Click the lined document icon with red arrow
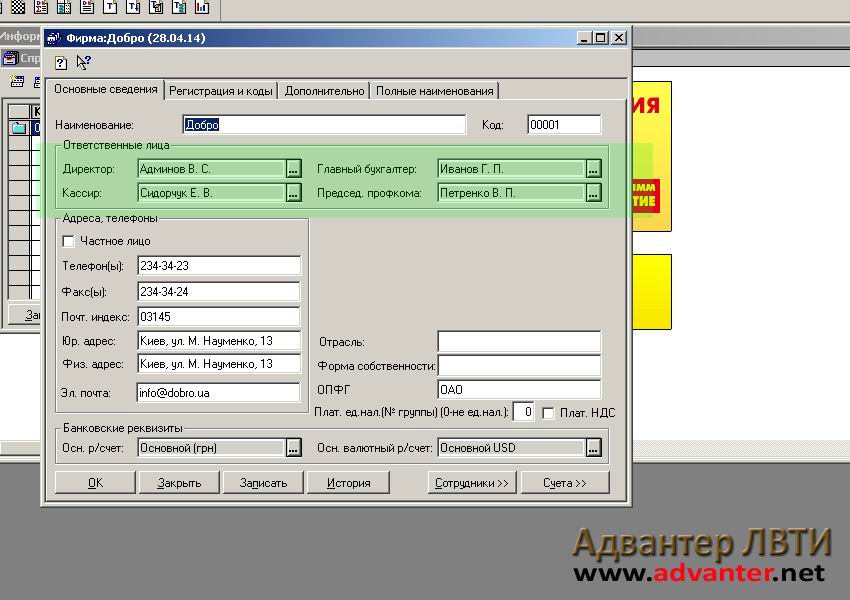This screenshot has height=600, width=850. [87, 7]
